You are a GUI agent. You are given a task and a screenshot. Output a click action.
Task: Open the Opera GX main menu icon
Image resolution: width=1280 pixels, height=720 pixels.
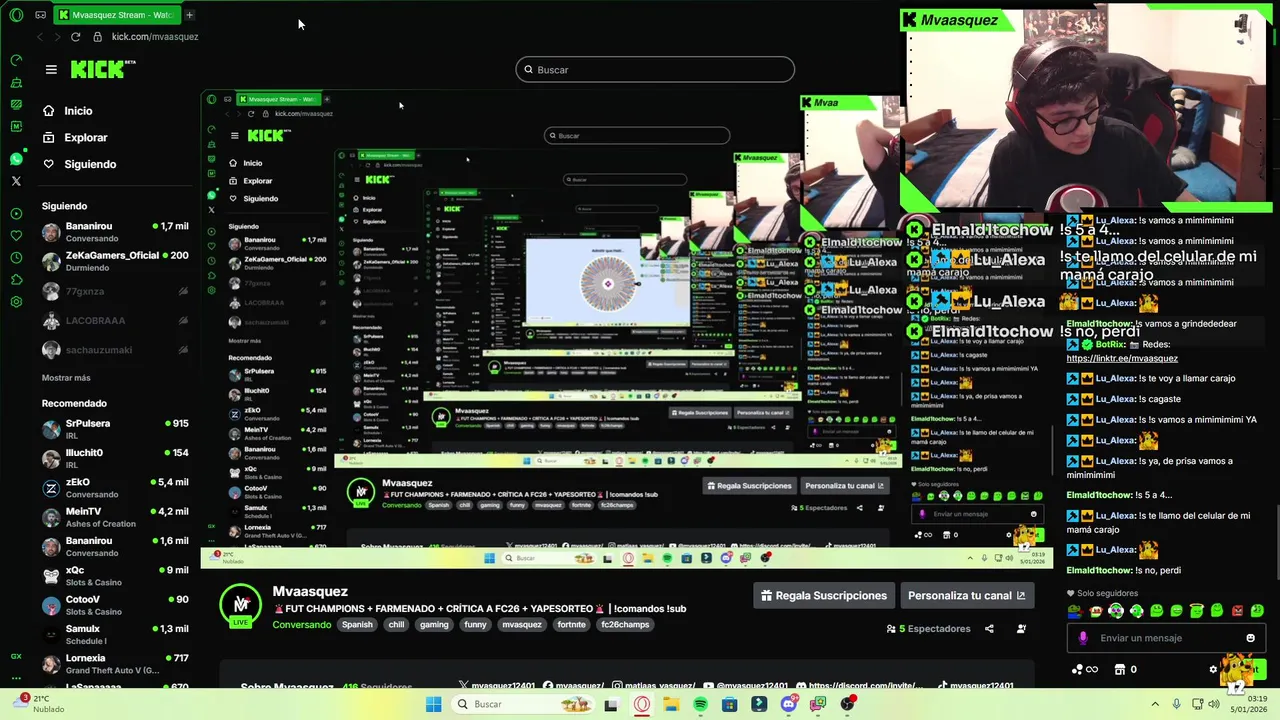(x=16, y=15)
